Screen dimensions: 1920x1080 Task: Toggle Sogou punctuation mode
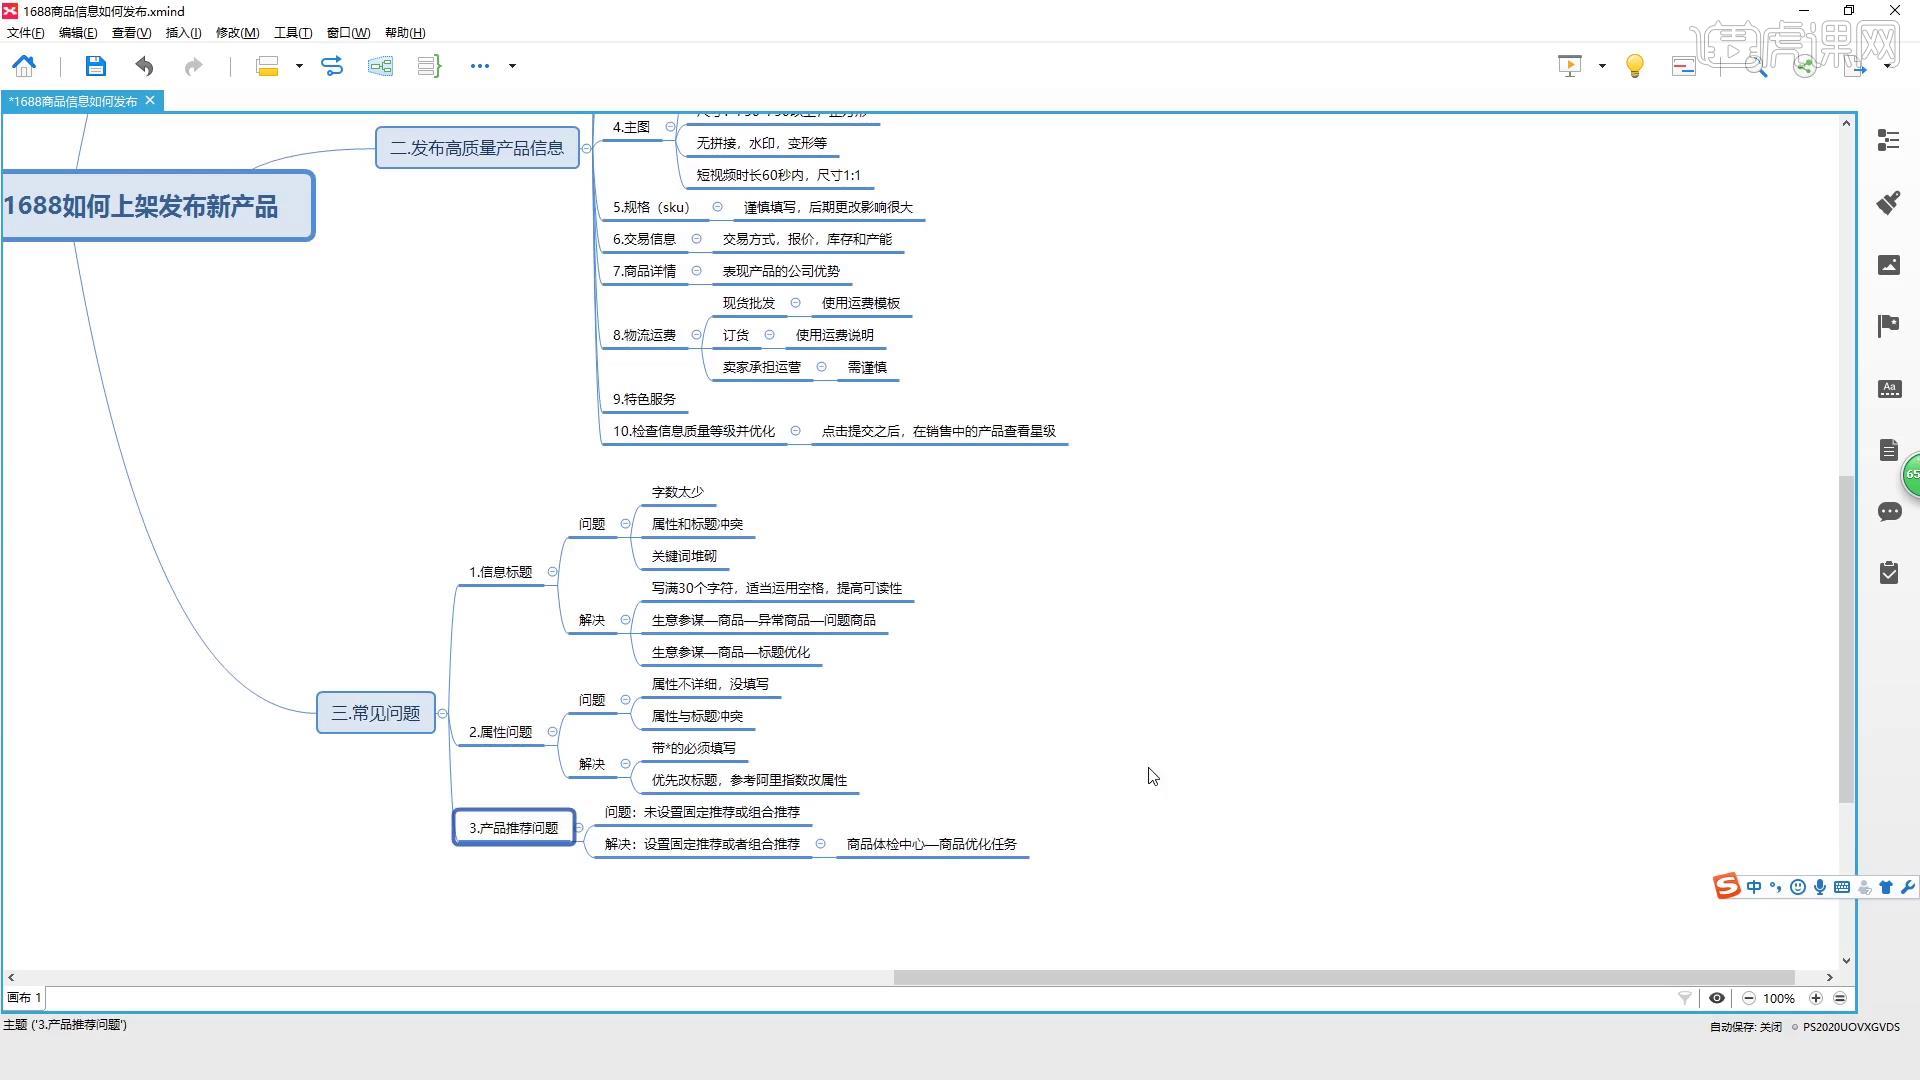[1776, 887]
